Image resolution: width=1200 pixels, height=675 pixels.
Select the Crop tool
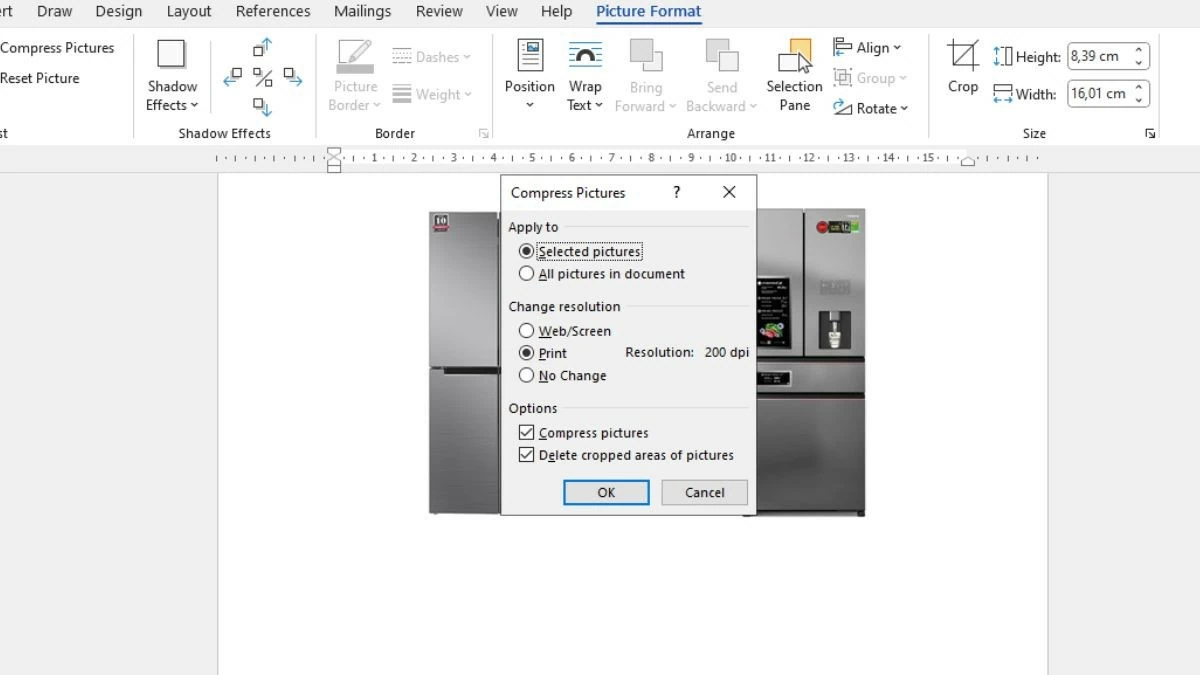coord(961,70)
